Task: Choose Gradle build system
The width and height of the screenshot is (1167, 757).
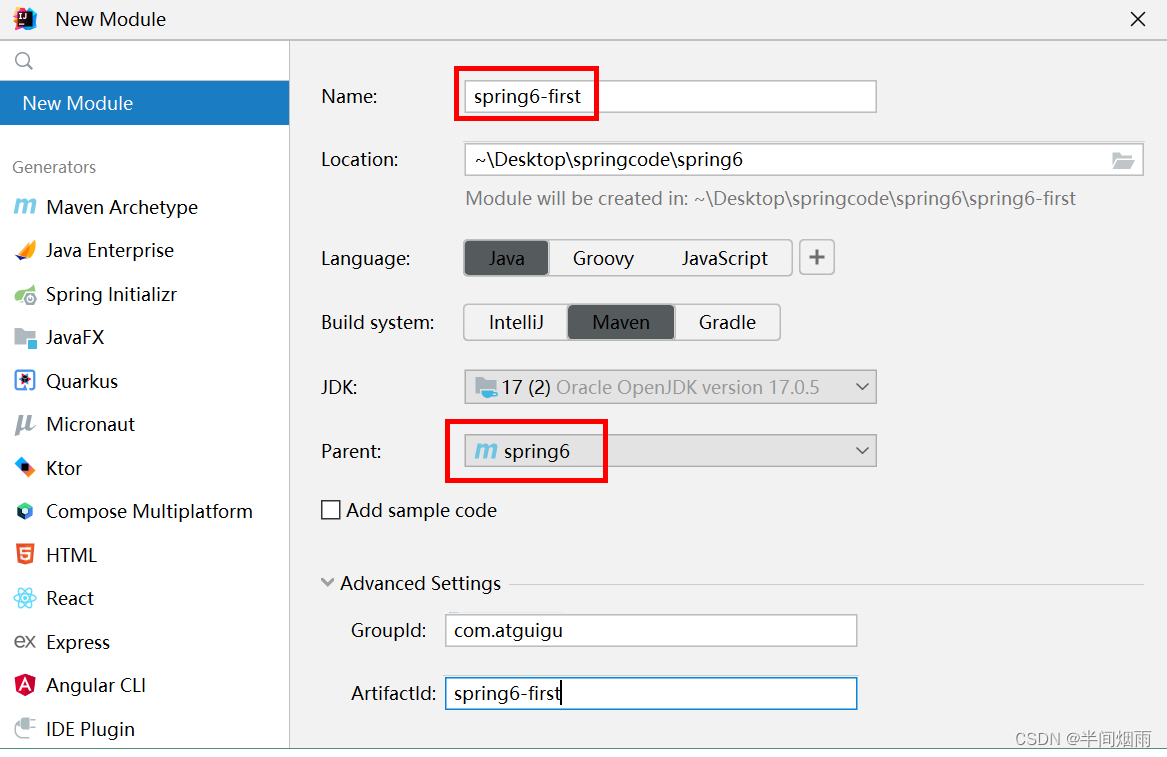Action: (727, 322)
